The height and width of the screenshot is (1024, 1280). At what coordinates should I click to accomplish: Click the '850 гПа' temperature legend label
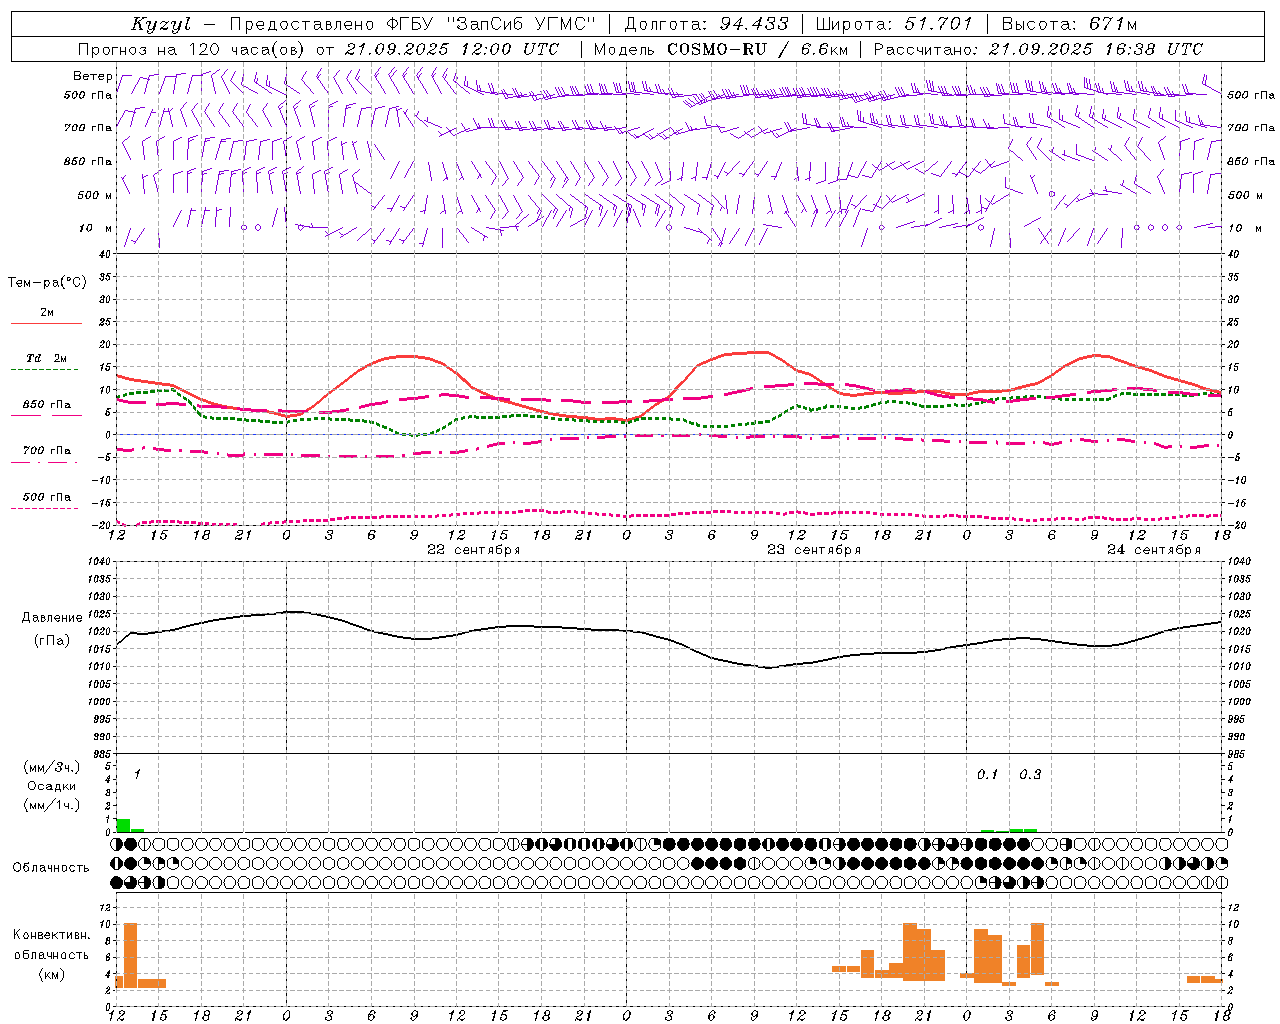coord(47,405)
